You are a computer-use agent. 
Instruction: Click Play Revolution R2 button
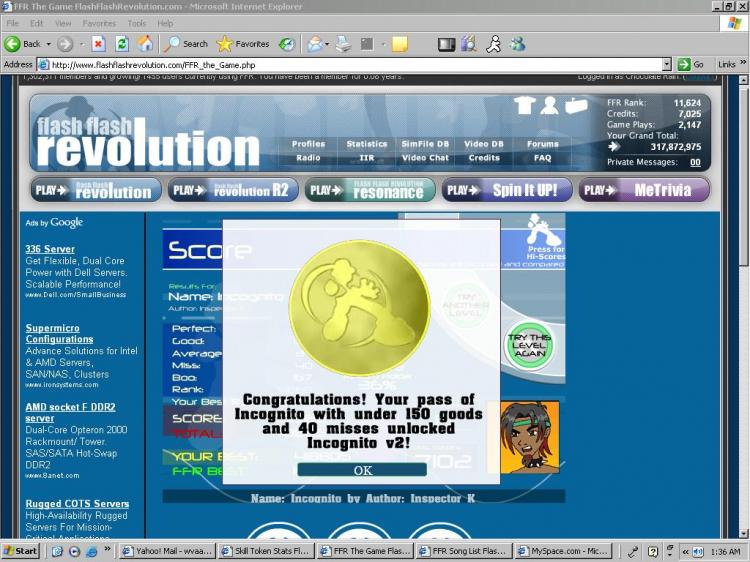coord(233,190)
